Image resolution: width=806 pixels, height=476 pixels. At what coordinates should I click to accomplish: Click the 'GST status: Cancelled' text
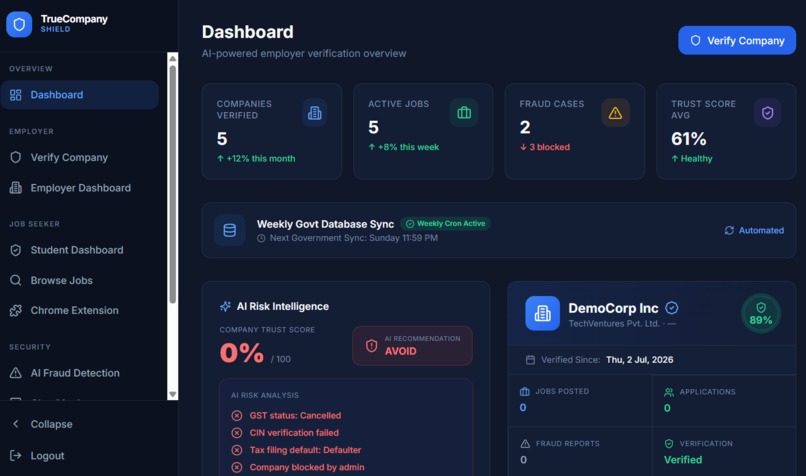click(x=295, y=415)
